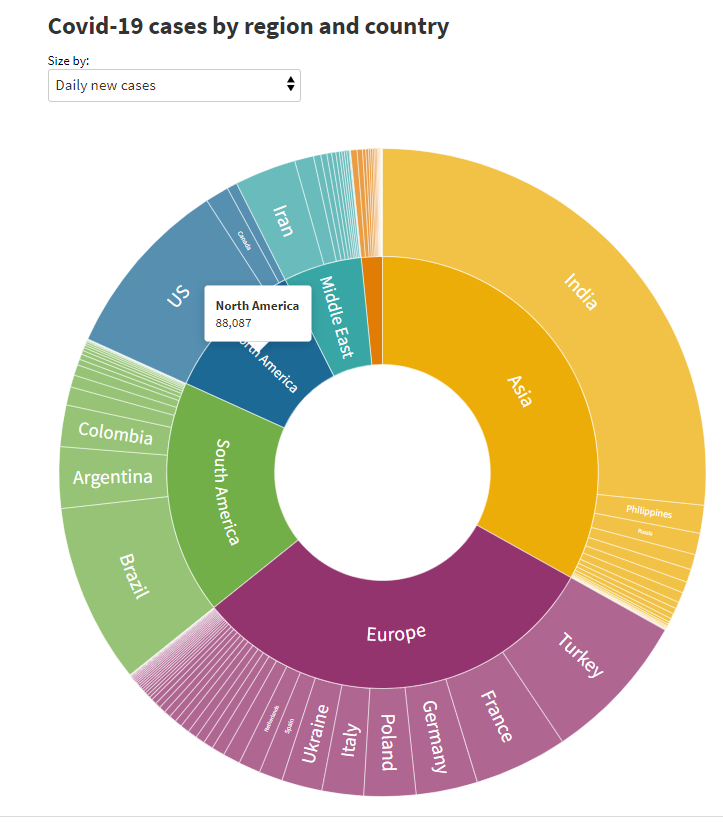Click the Philippines country segment
The image size is (723, 826).
click(648, 511)
